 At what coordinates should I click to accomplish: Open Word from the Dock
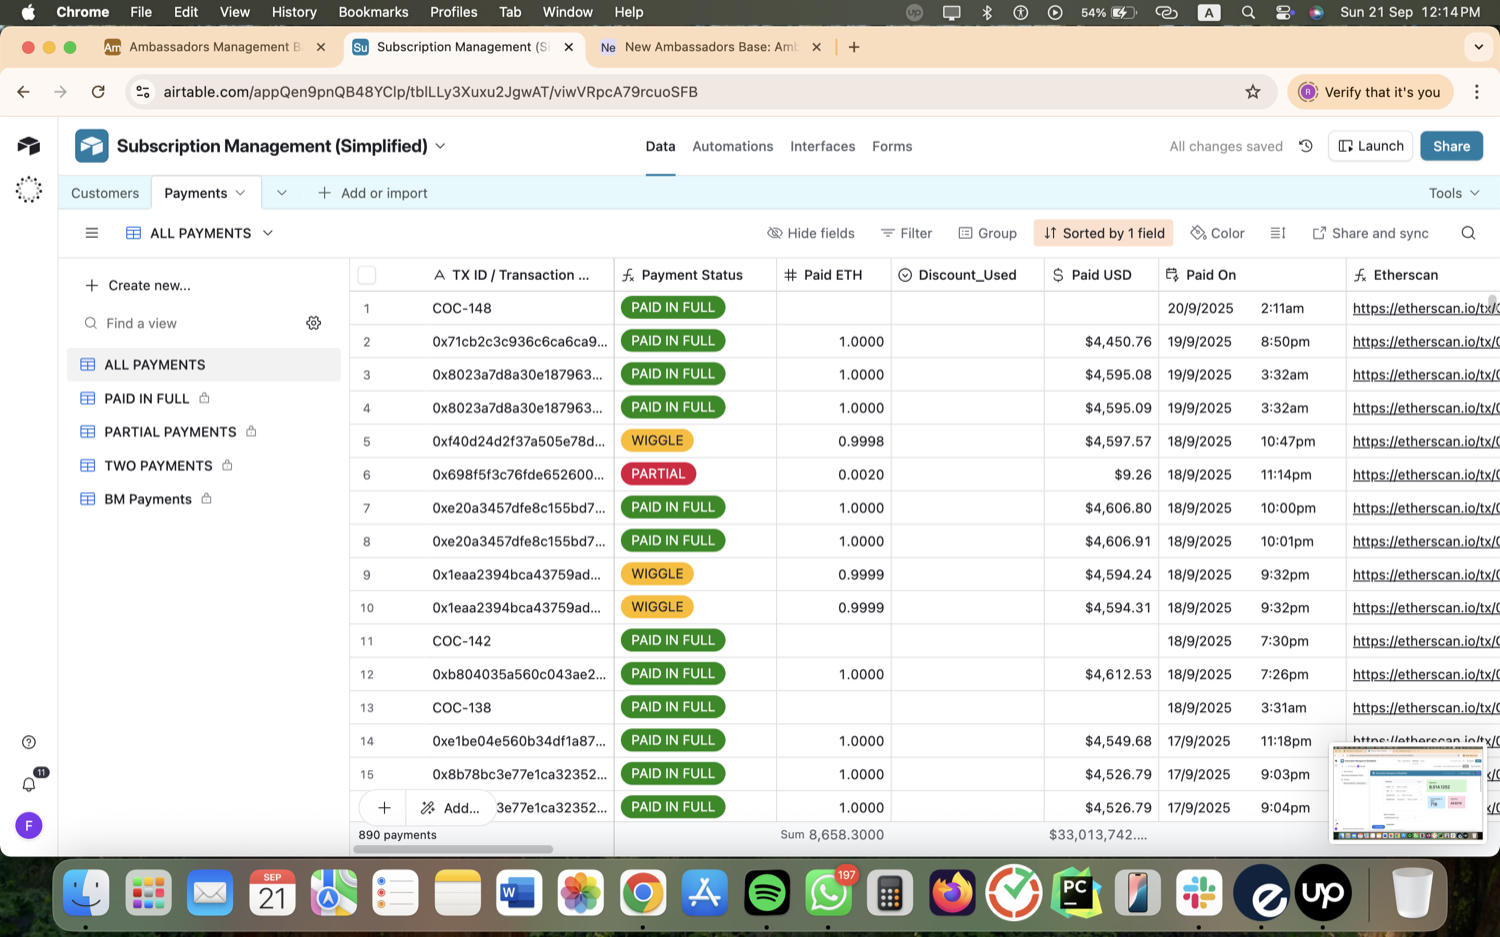click(x=519, y=893)
